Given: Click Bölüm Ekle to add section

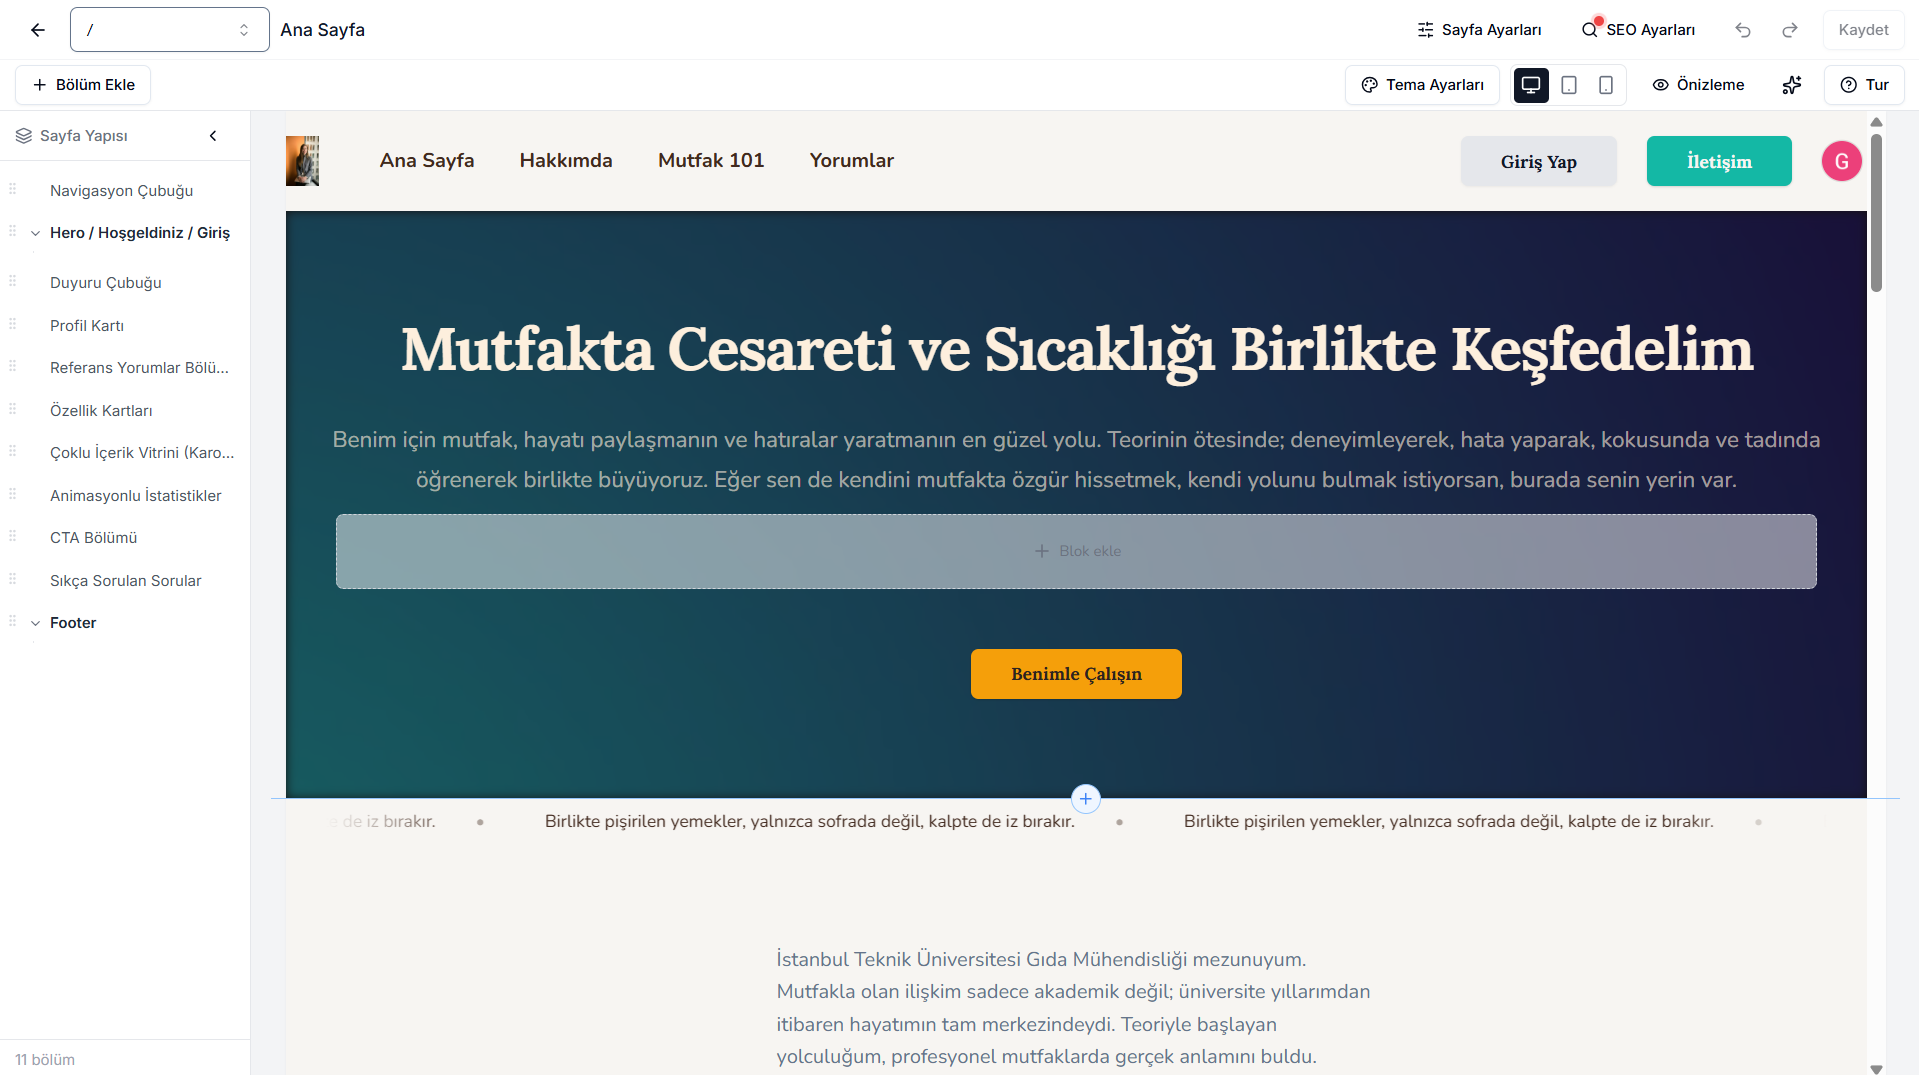Looking at the screenshot, I should tap(83, 85).
